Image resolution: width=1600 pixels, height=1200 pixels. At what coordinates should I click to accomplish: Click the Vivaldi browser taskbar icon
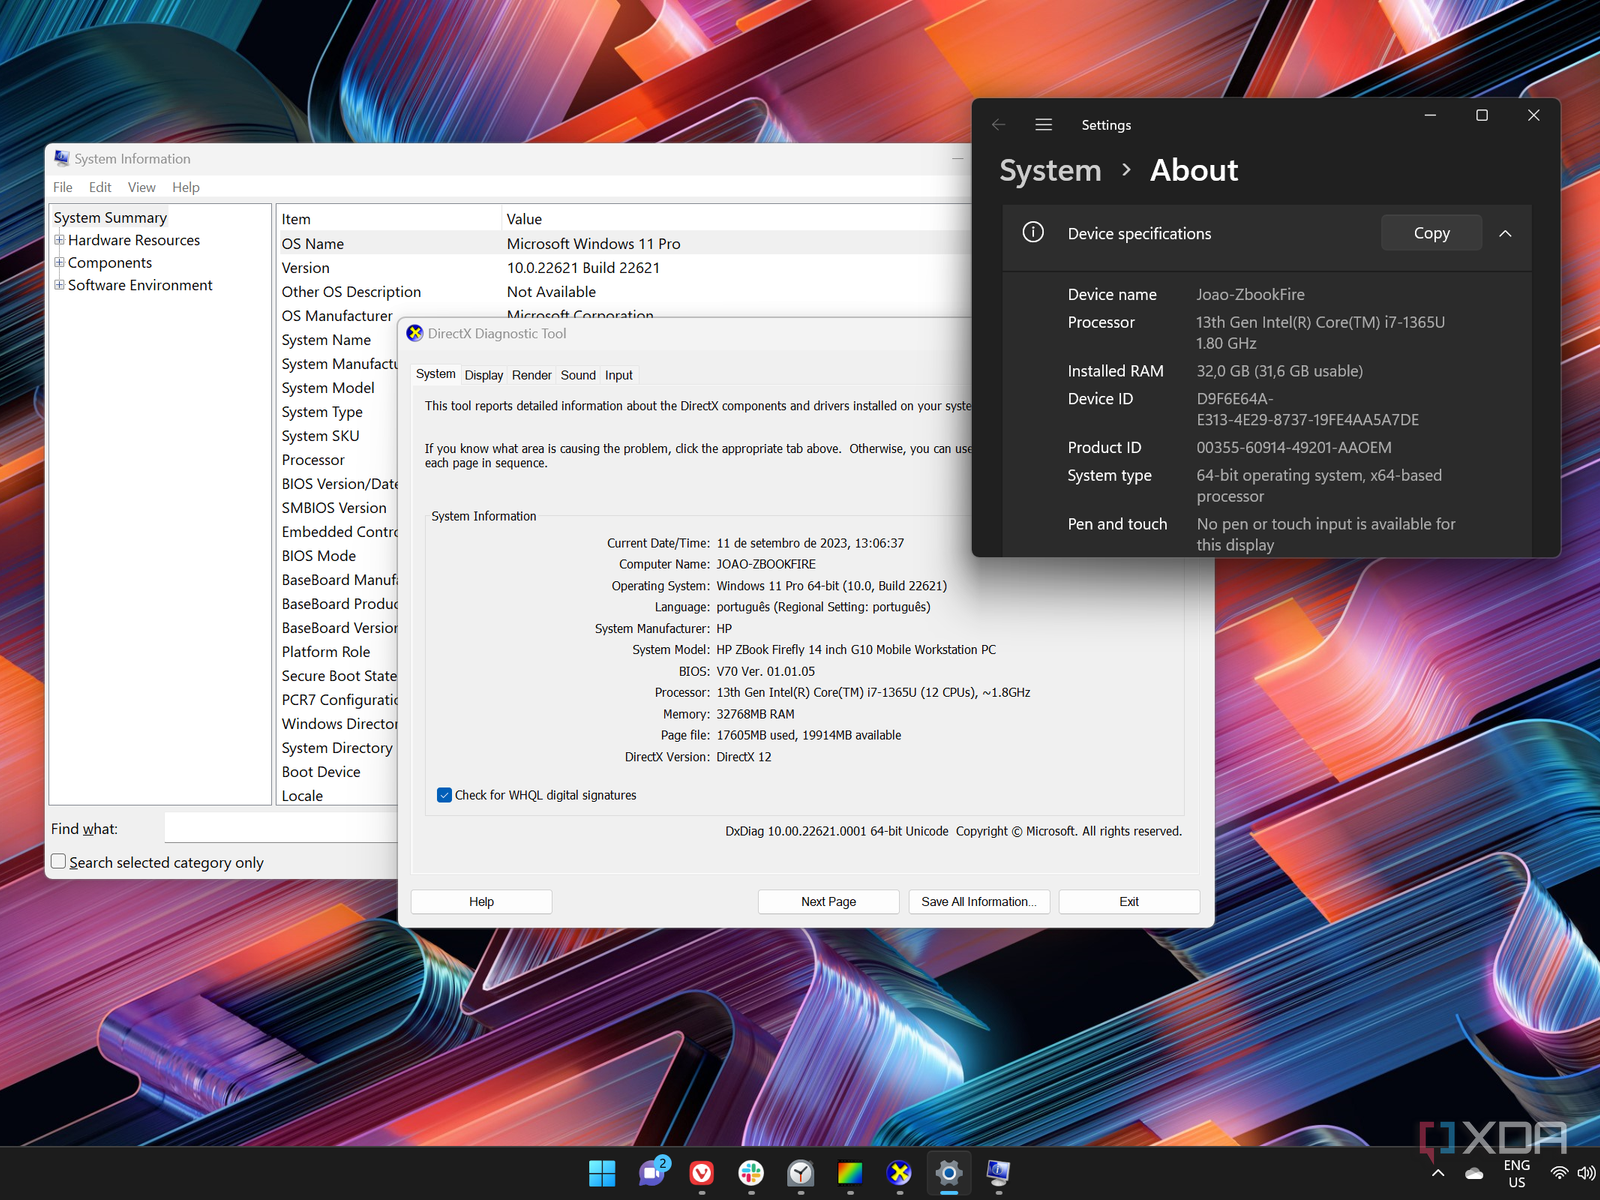(x=702, y=1173)
